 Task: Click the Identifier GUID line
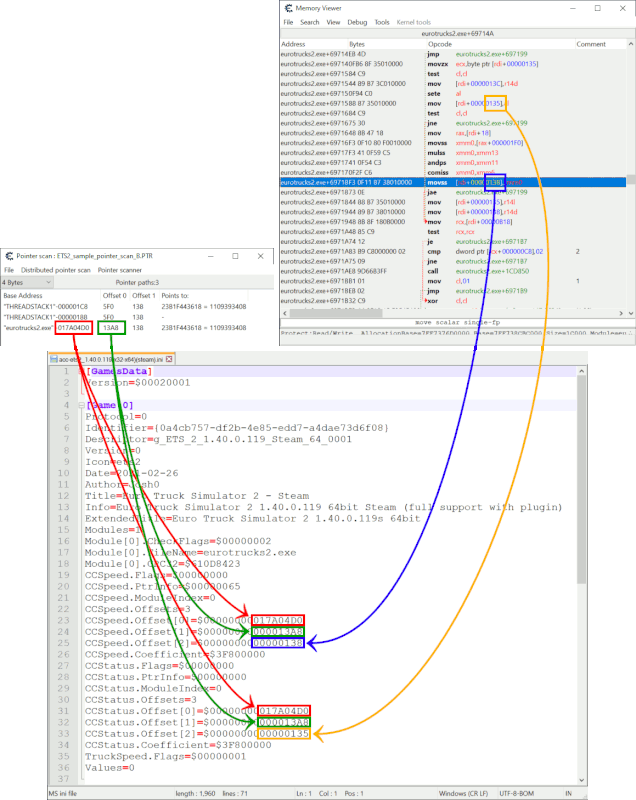[x=237, y=428]
